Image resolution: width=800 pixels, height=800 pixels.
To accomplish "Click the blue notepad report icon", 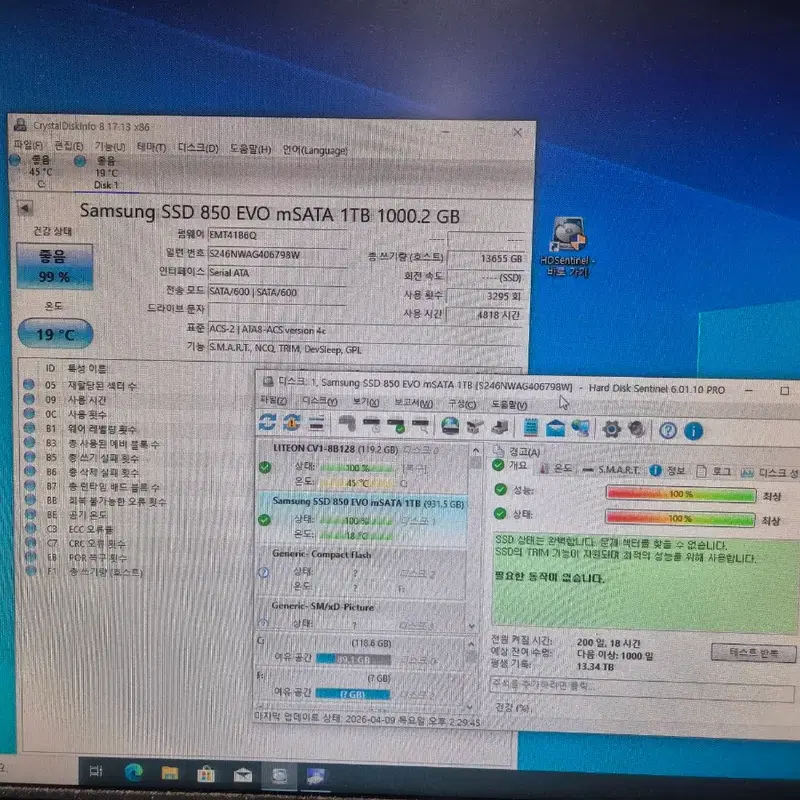I will tap(531, 428).
